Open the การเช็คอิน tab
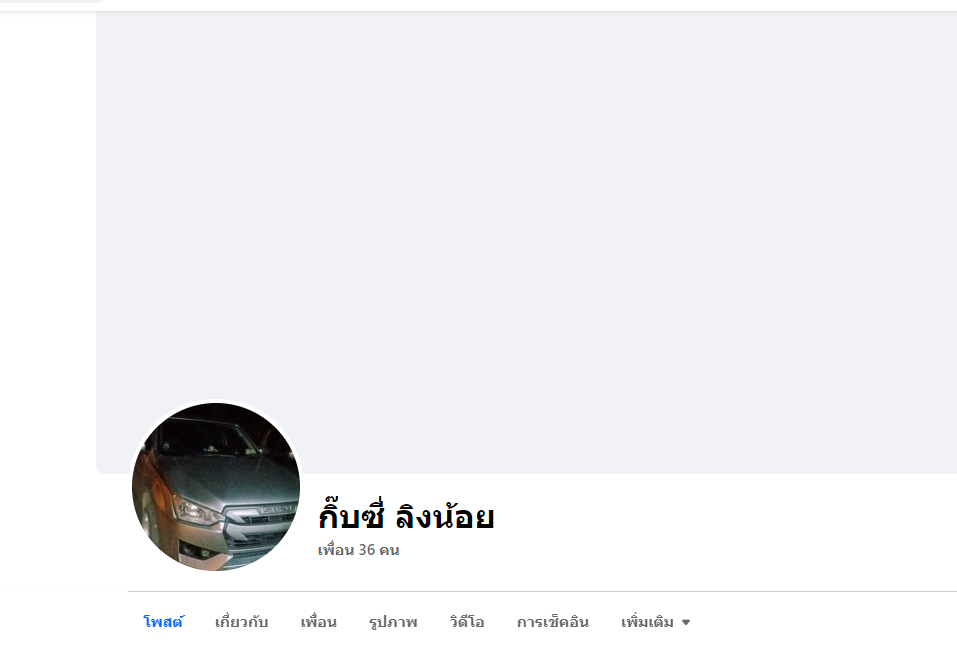Screen dimensions: 957x647 (552, 622)
